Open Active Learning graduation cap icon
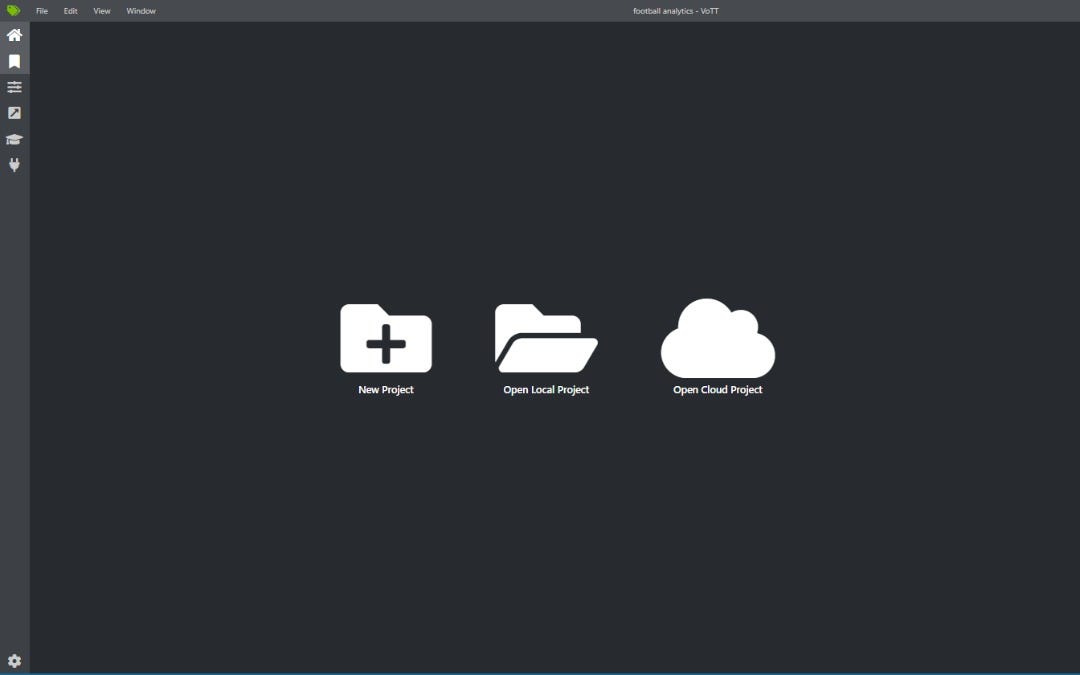Screen dimensions: 1080x675 [x=14, y=139]
